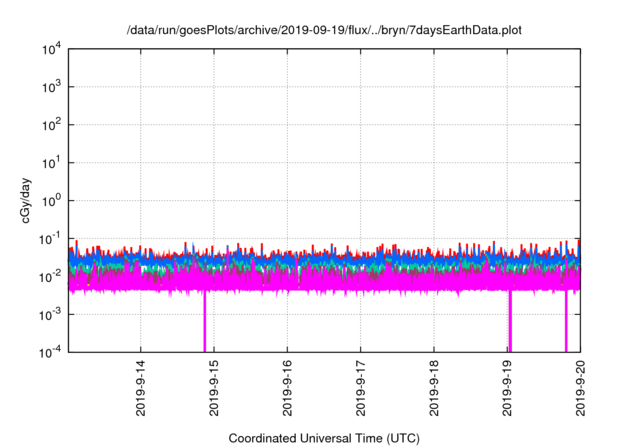Screen dimensions: 640x448
Task: Click the 2019-9-18 date tick label
Action: coord(434,388)
